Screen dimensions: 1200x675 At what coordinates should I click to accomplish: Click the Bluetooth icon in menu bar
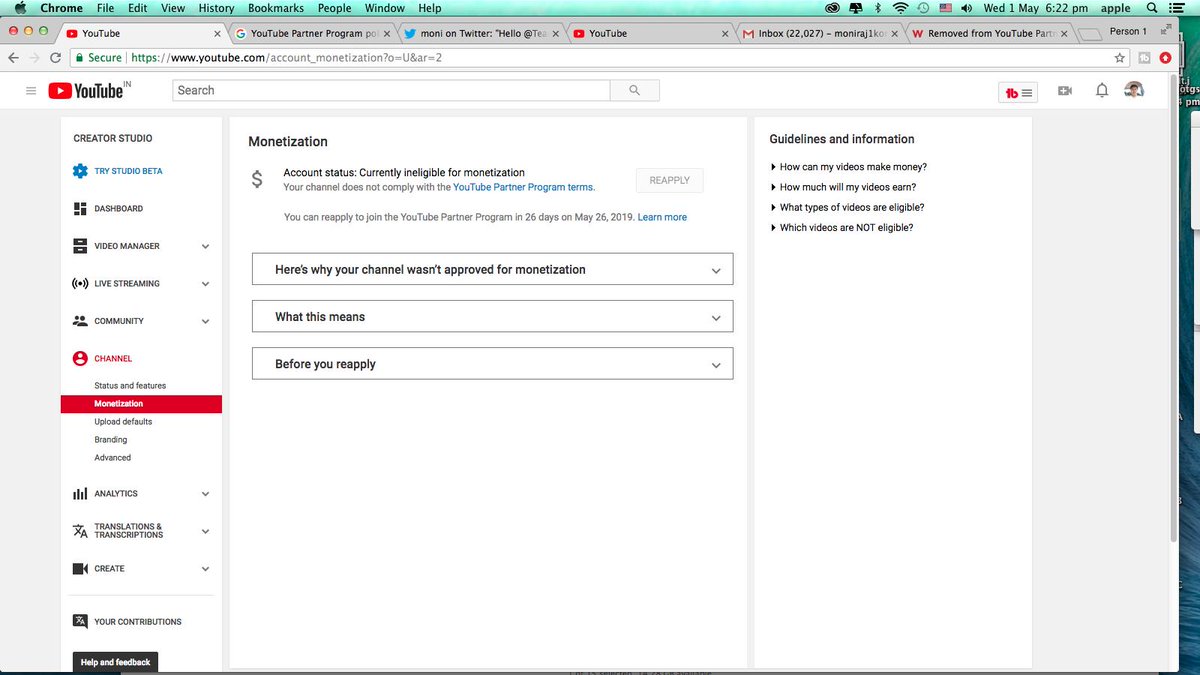coord(878,8)
